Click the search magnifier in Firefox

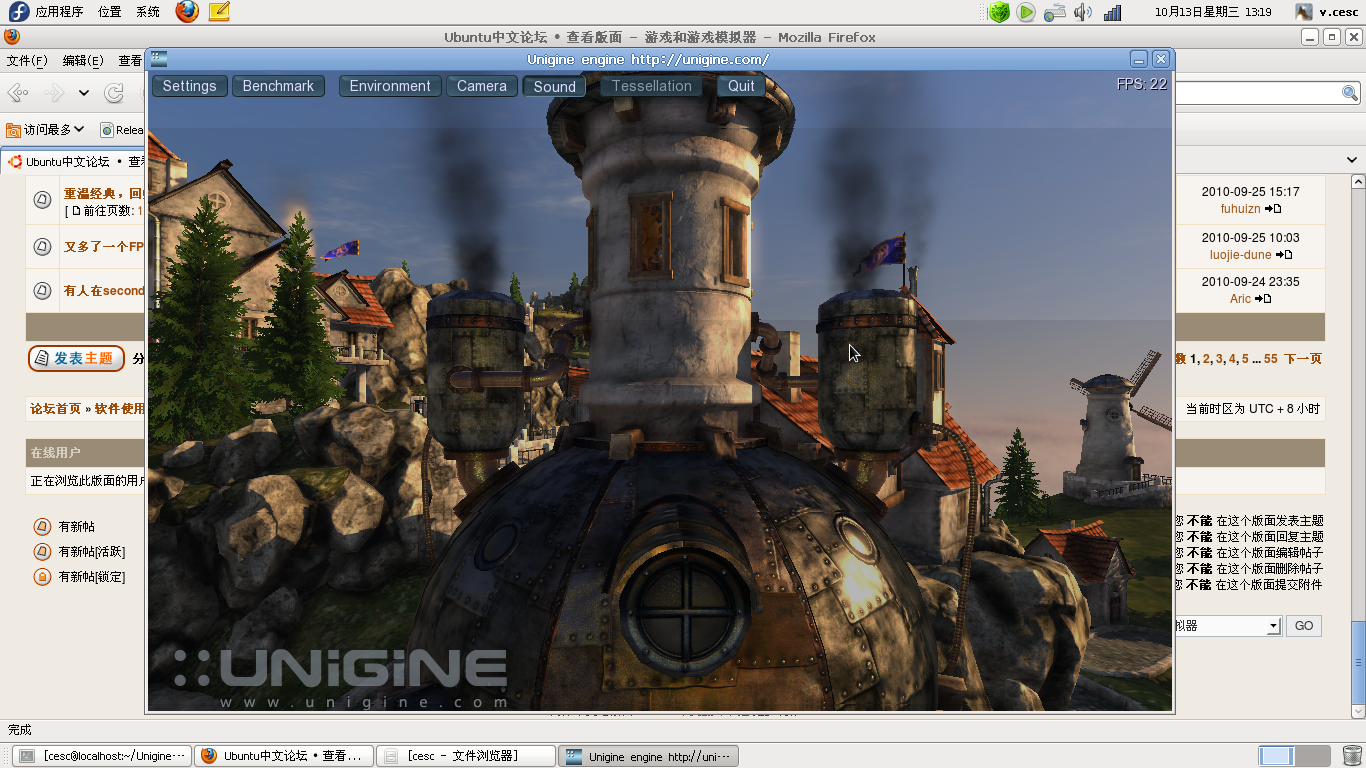(1350, 93)
